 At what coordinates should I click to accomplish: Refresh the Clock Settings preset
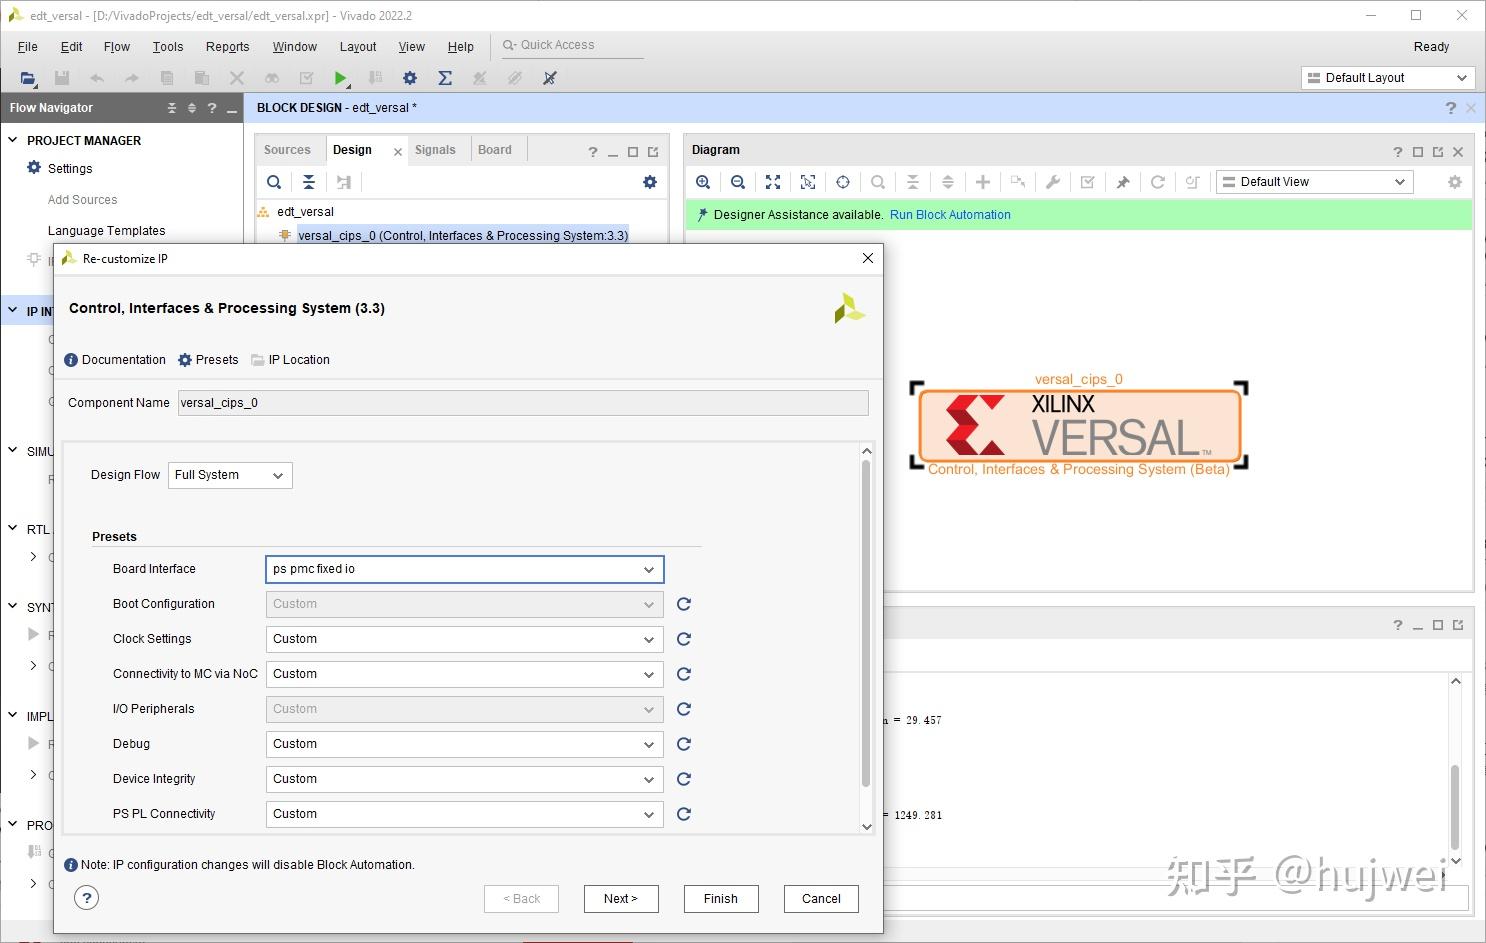683,639
